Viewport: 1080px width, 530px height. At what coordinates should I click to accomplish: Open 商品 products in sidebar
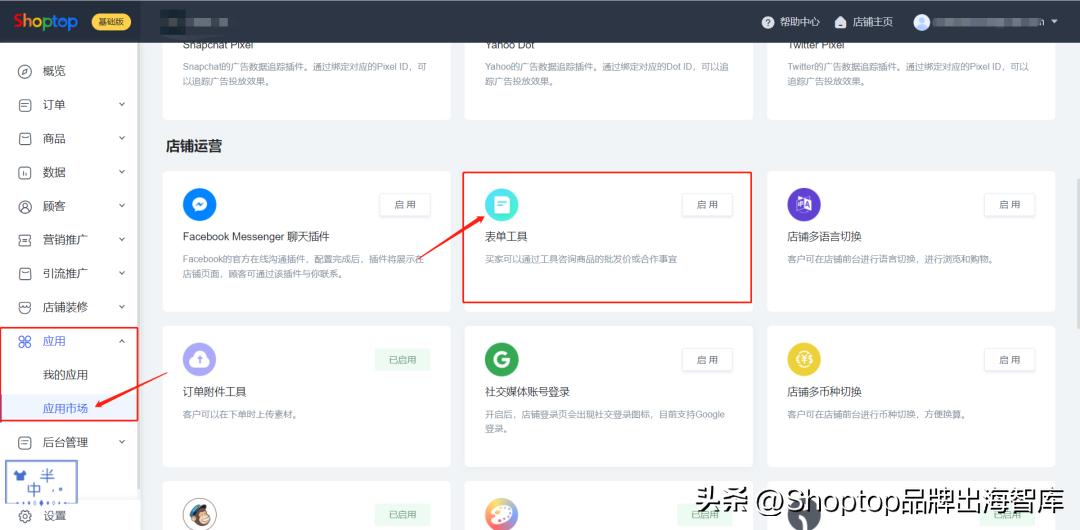point(54,139)
